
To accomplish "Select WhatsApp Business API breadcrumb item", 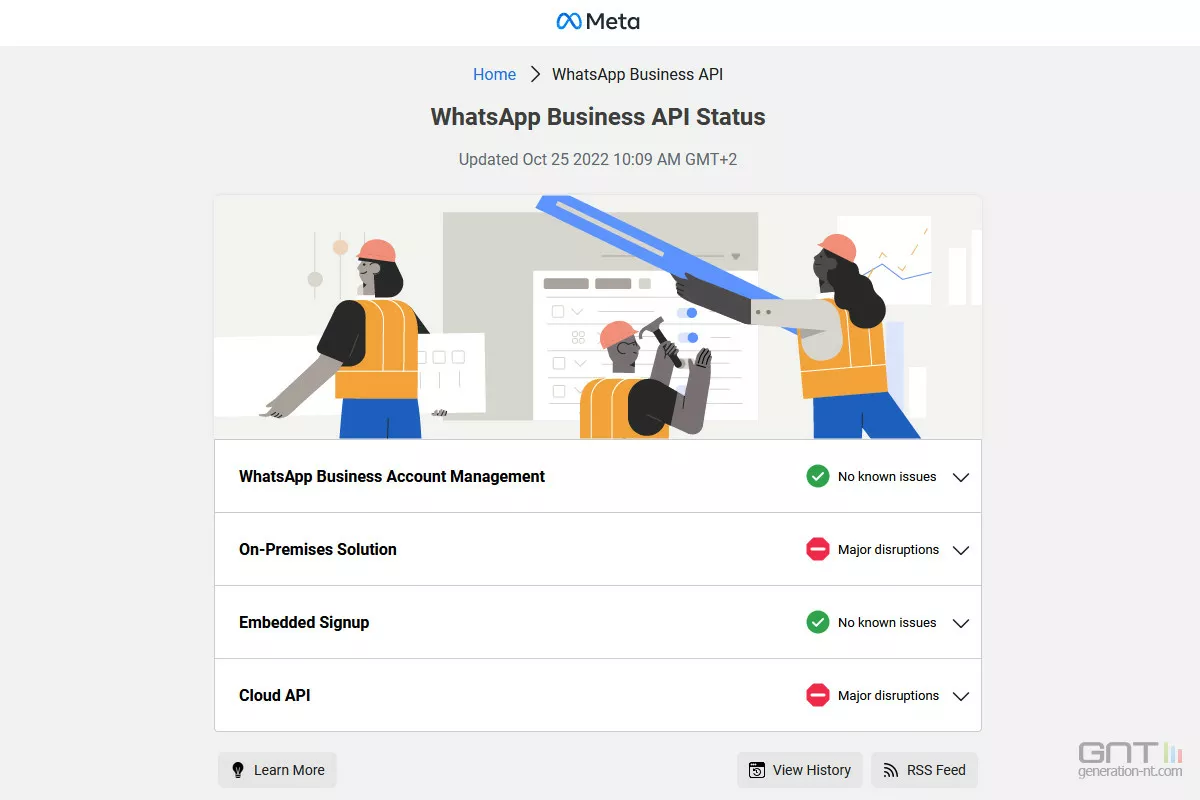I will [x=637, y=74].
